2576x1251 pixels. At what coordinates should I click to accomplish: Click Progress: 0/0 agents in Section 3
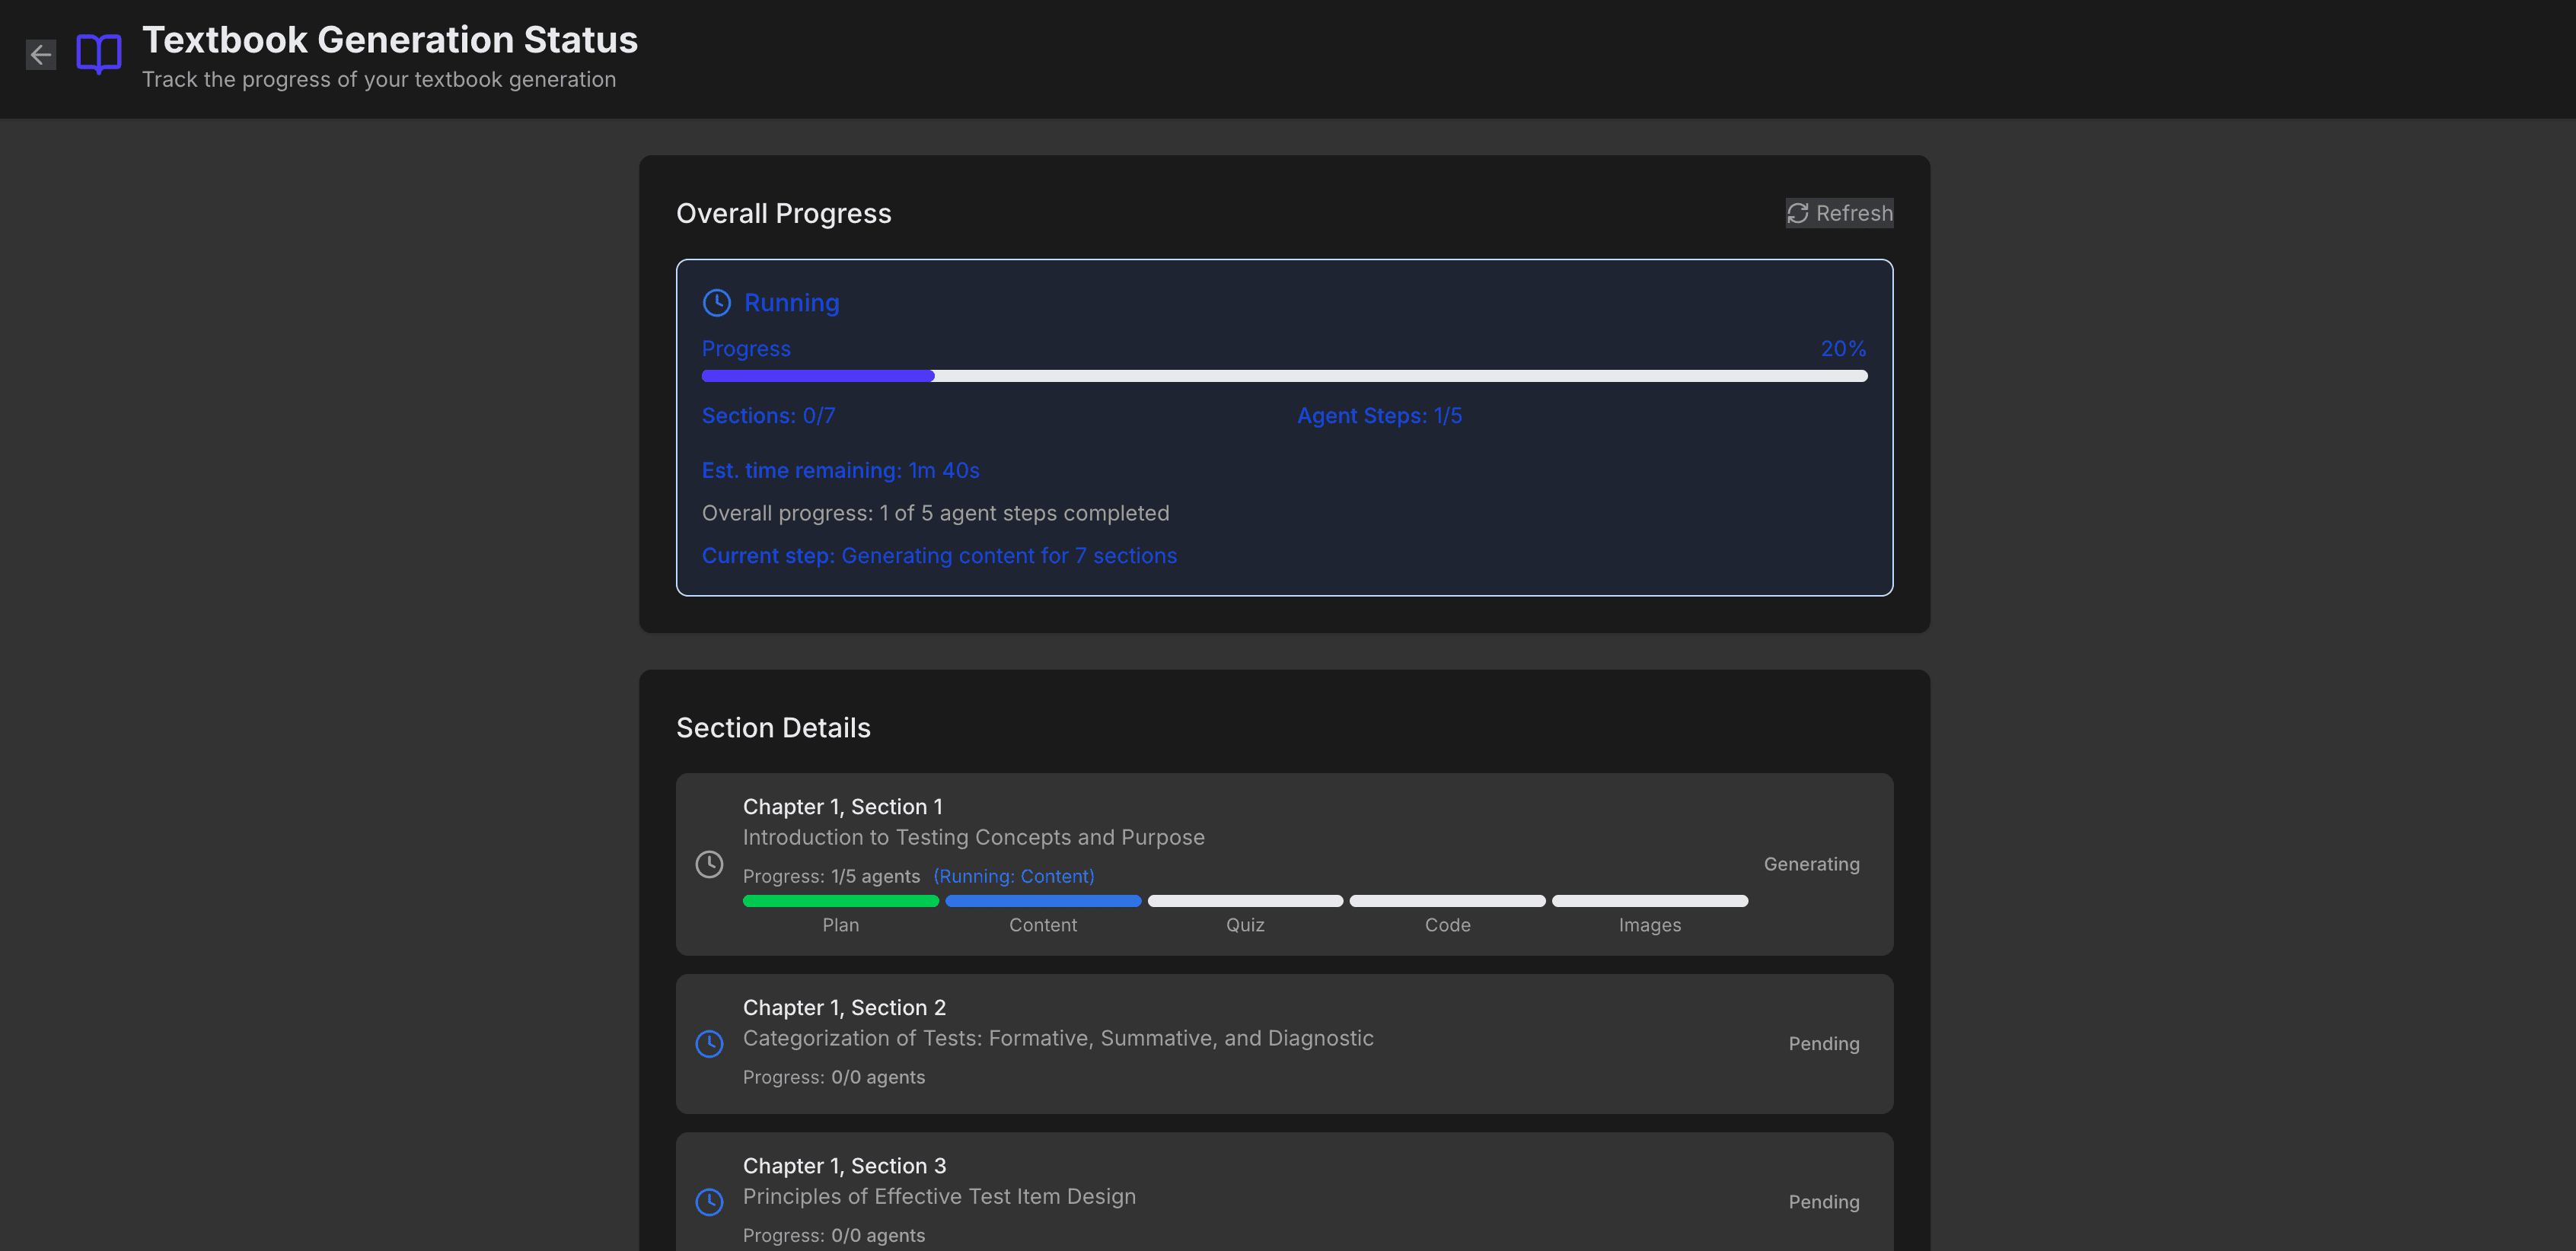click(833, 1235)
